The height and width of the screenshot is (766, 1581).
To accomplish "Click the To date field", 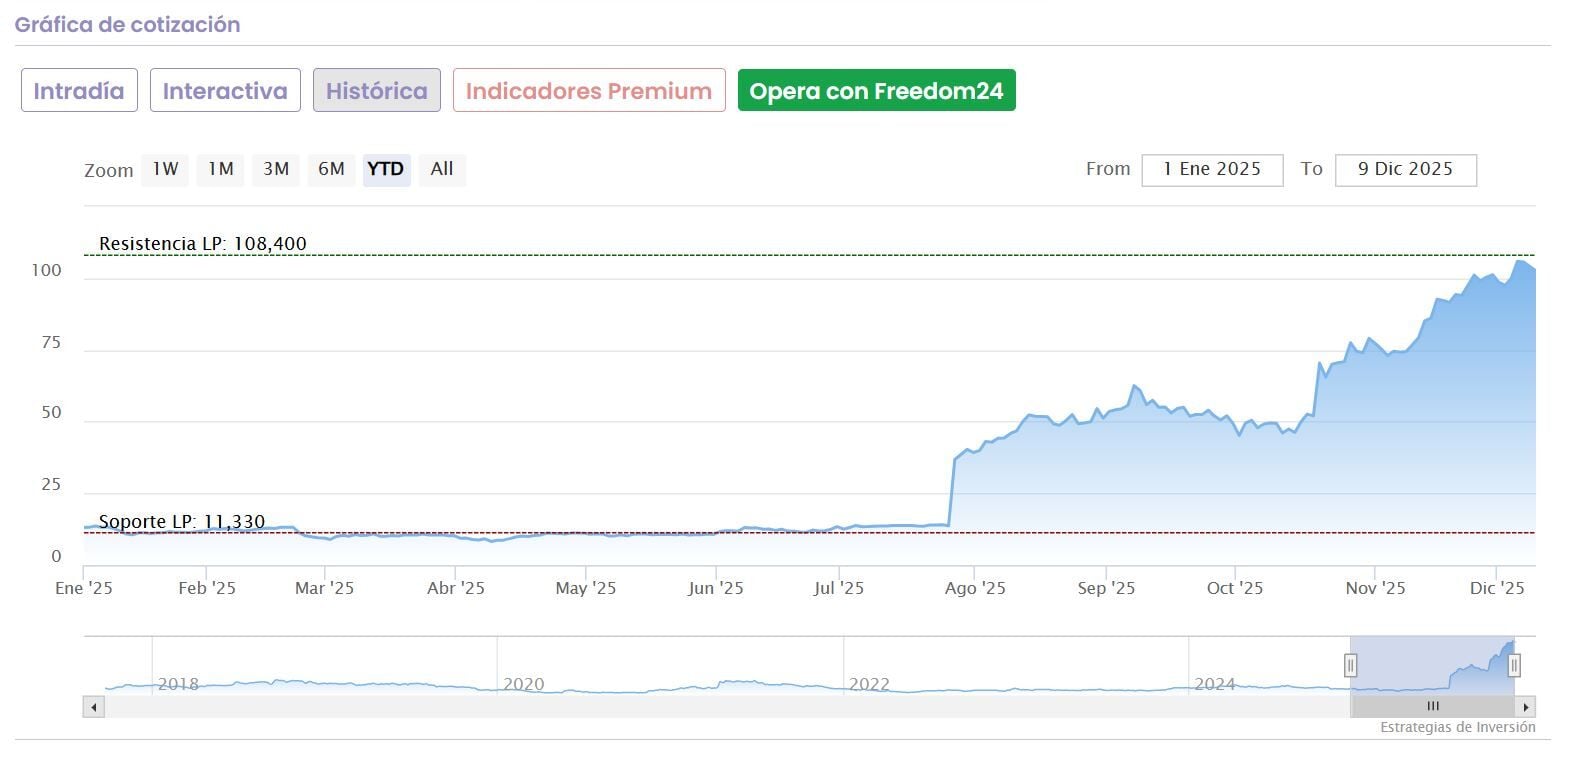I will tap(1405, 170).
